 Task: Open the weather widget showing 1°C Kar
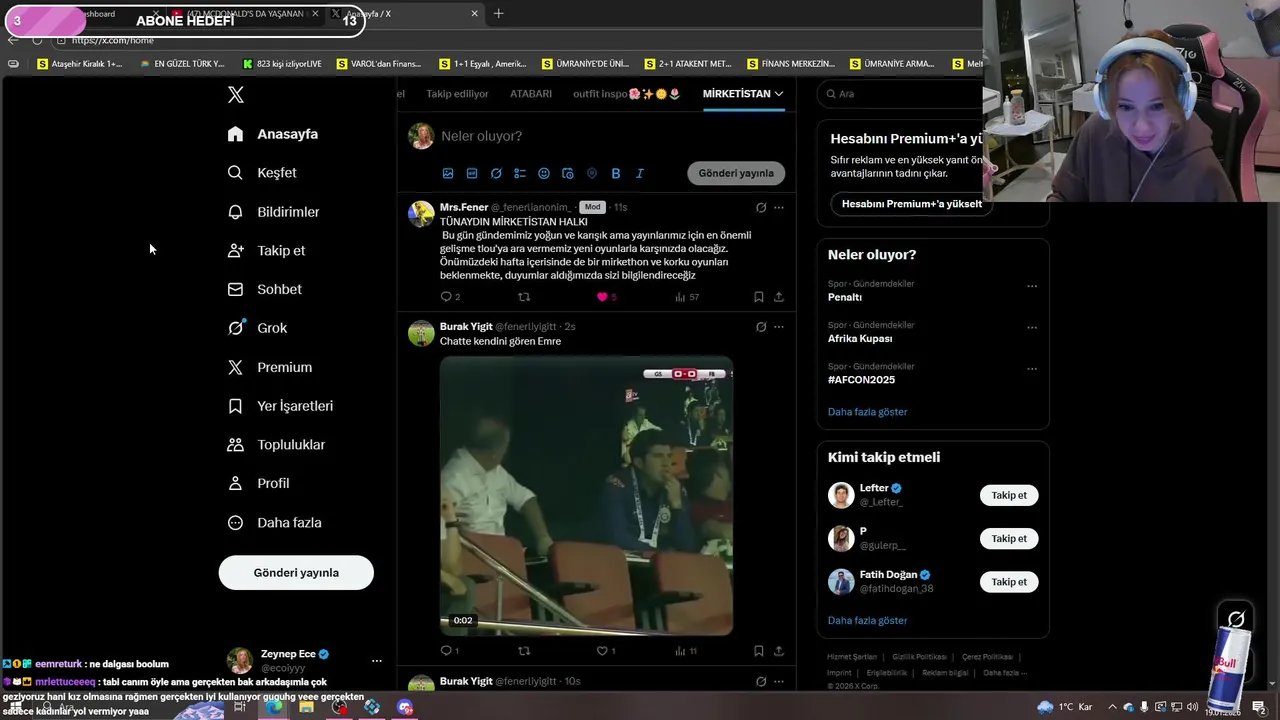1067,707
